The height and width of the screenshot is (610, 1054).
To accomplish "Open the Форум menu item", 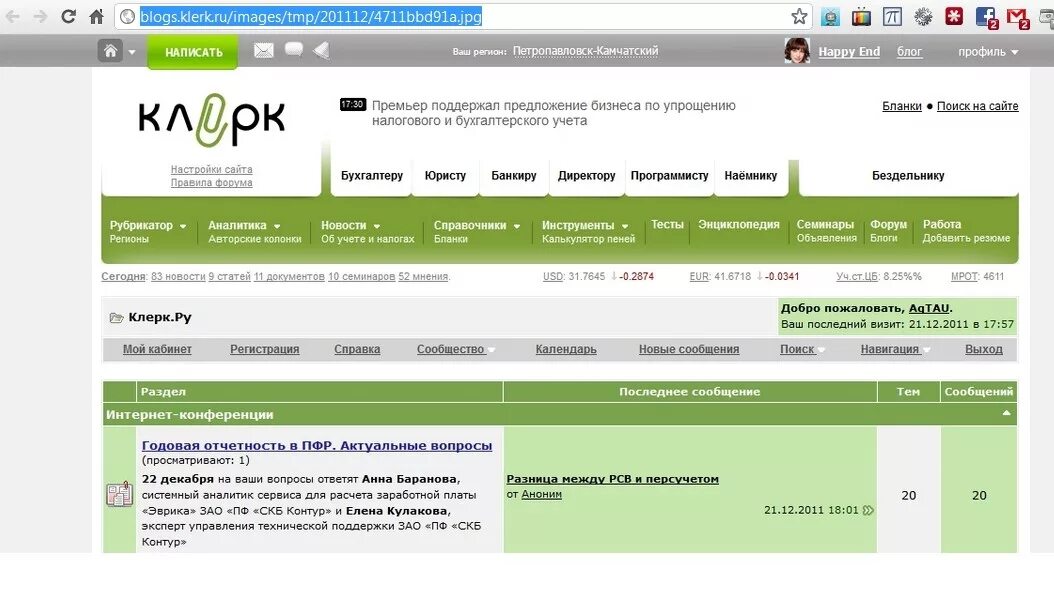I will 888,225.
